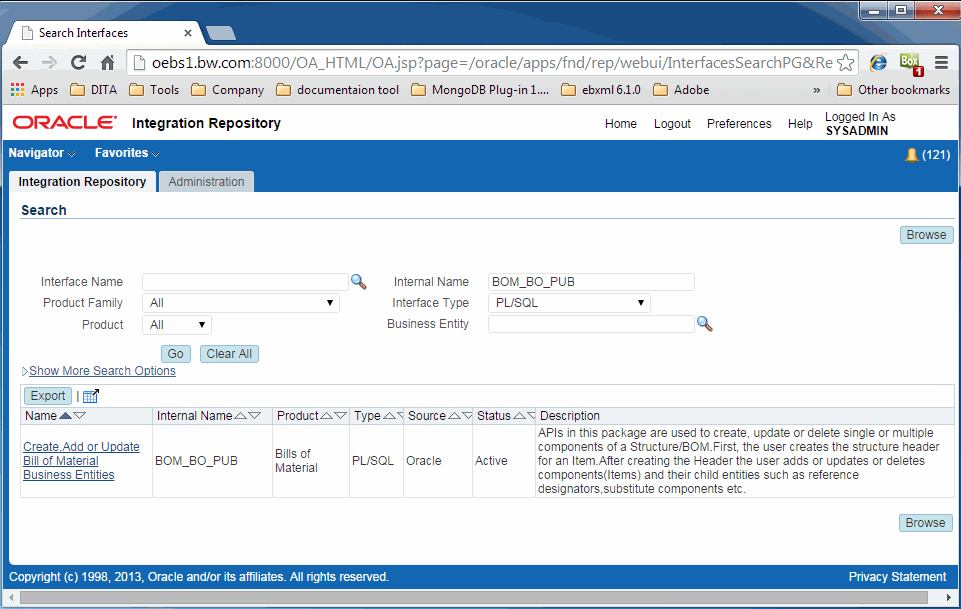961x609 pixels.
Task: Click the Logout link
Action: click(x=672, y=124)
